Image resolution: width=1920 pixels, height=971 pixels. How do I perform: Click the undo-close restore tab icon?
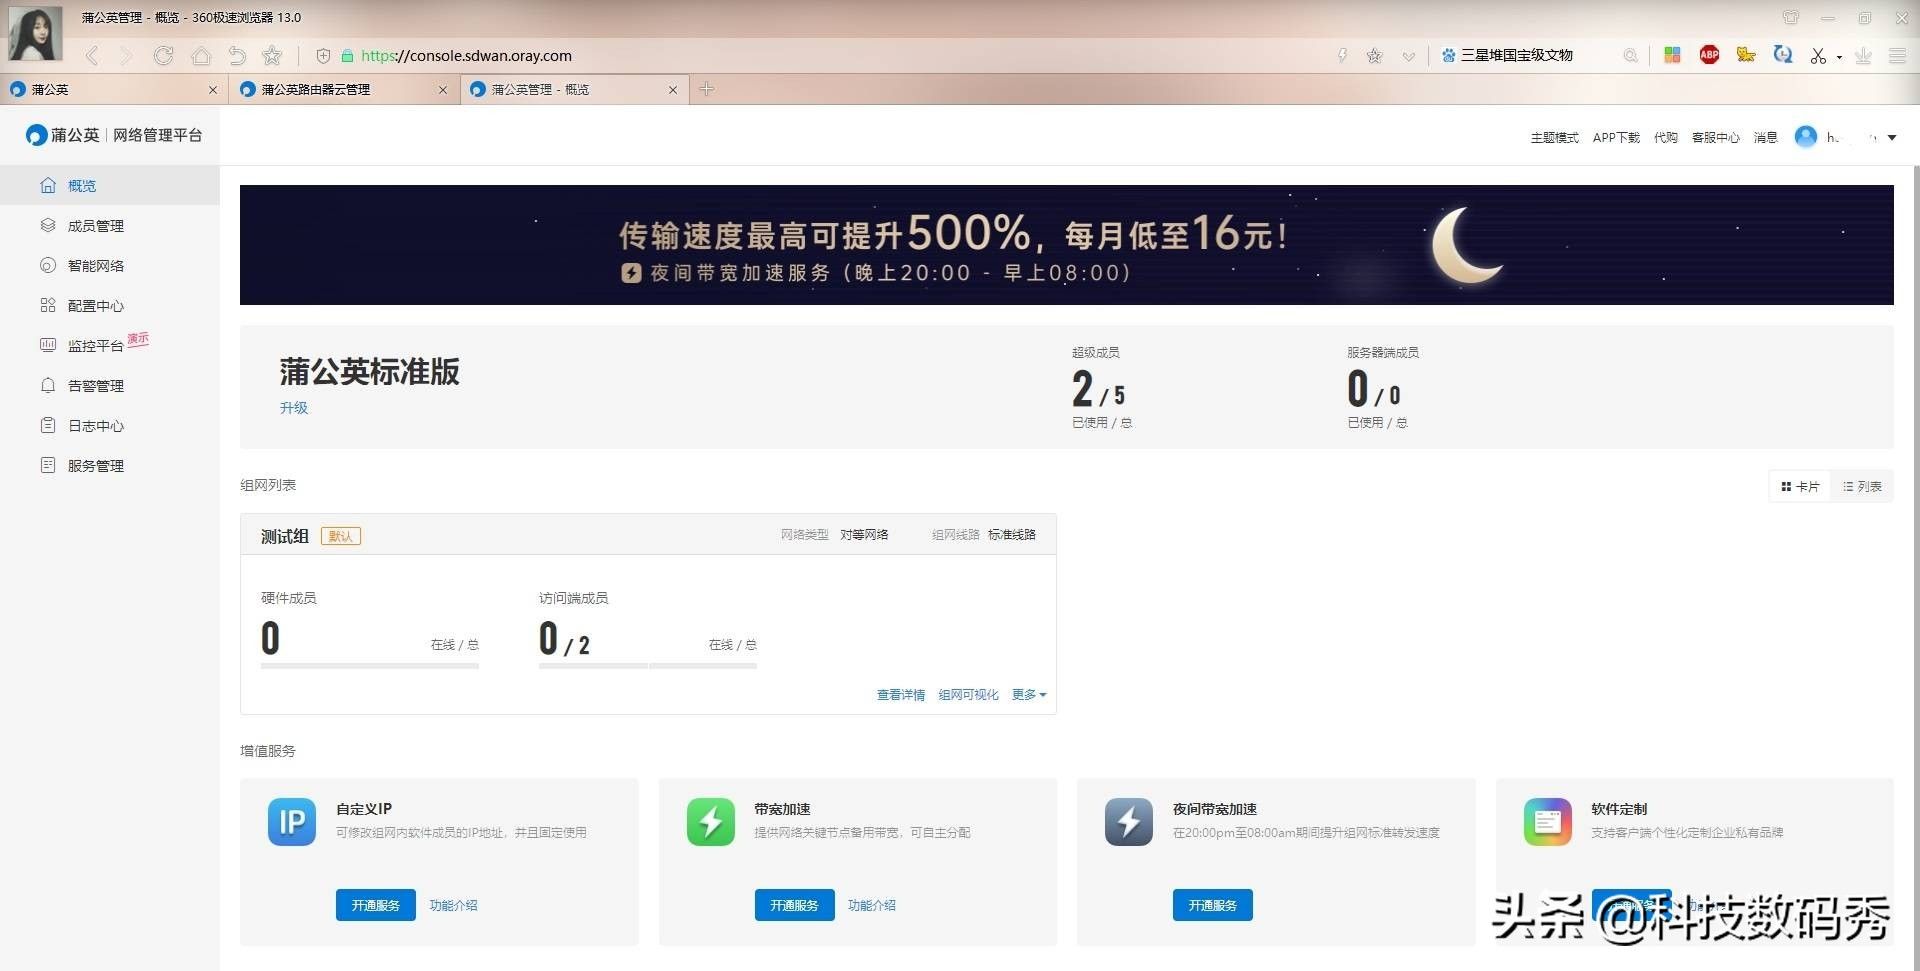pyautogui.click(x=237, y=56)
